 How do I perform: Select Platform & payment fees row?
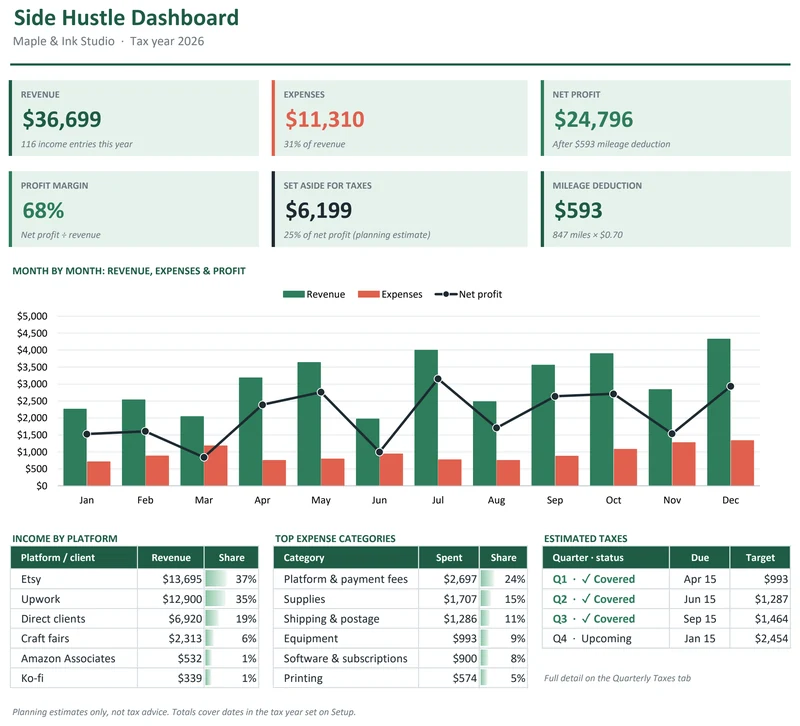[x=401, y=579]
